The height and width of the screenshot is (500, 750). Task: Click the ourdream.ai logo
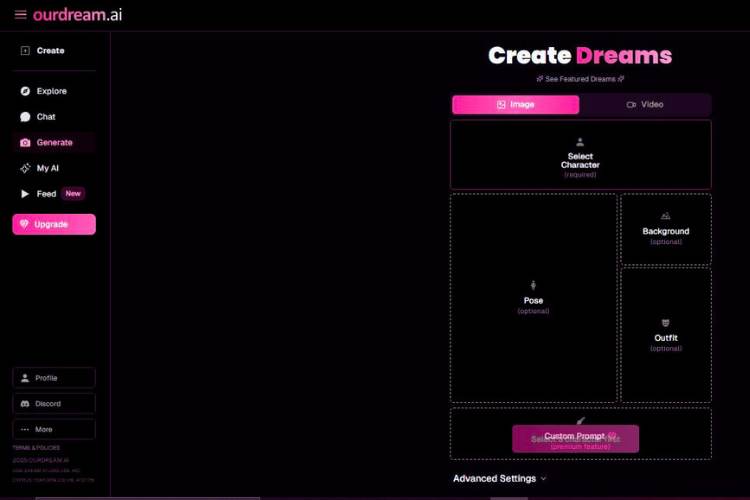coord(78,15)
